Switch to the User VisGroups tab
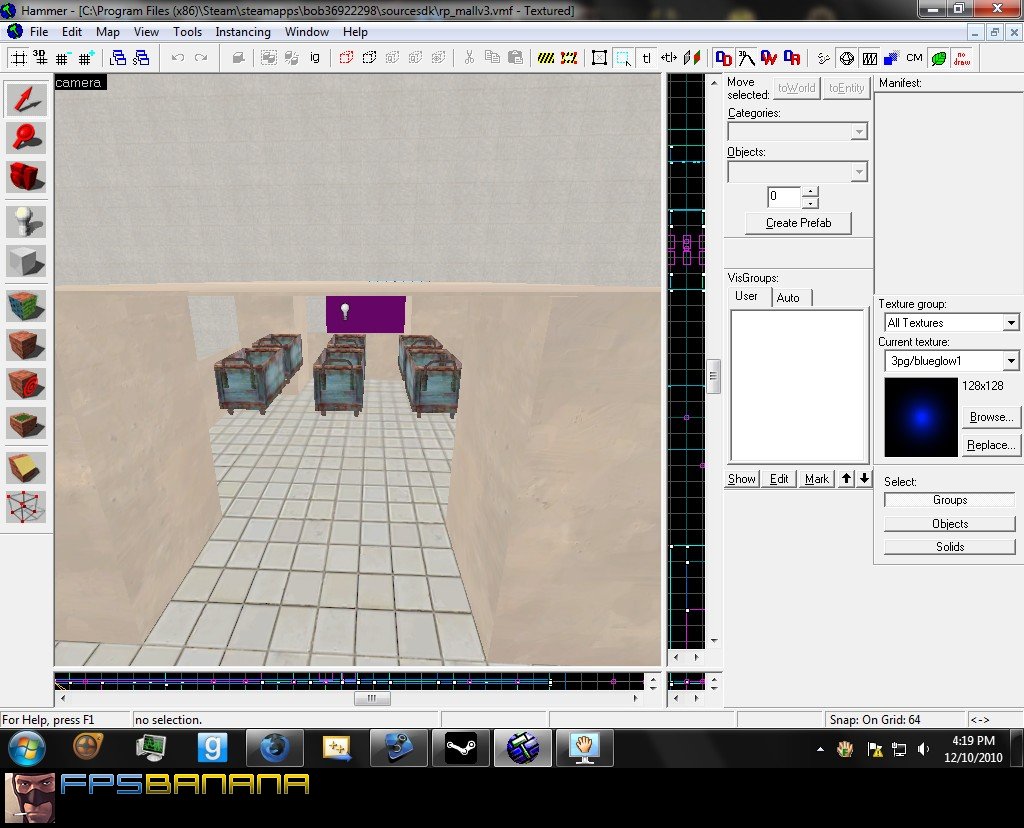Image resolution: width=1024 pixels, height=828 pixels. 746,296
